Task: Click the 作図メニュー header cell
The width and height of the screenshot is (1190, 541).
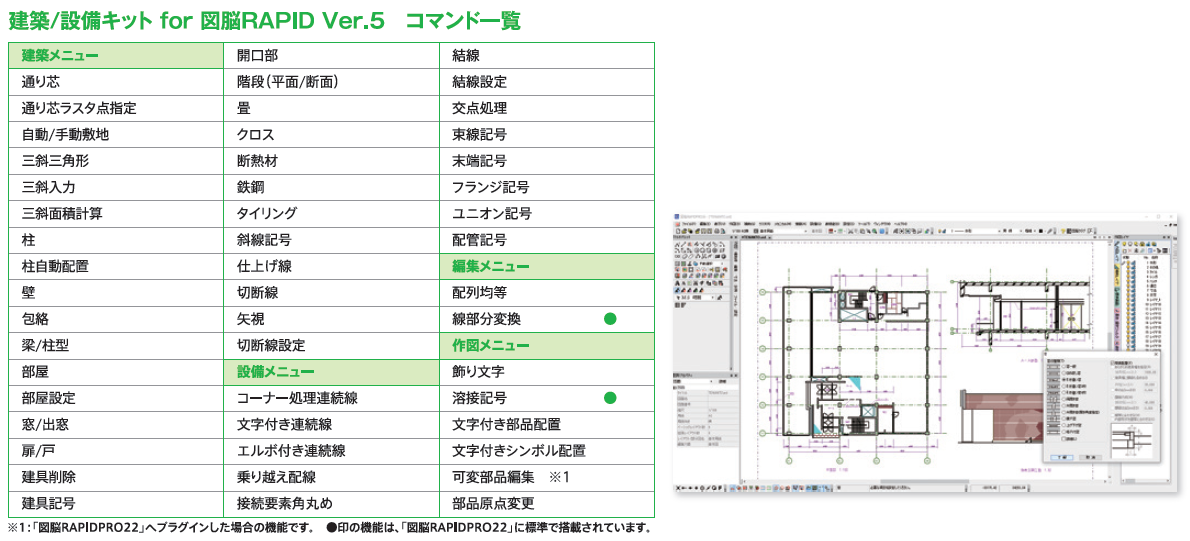Action: click(546, 346)
